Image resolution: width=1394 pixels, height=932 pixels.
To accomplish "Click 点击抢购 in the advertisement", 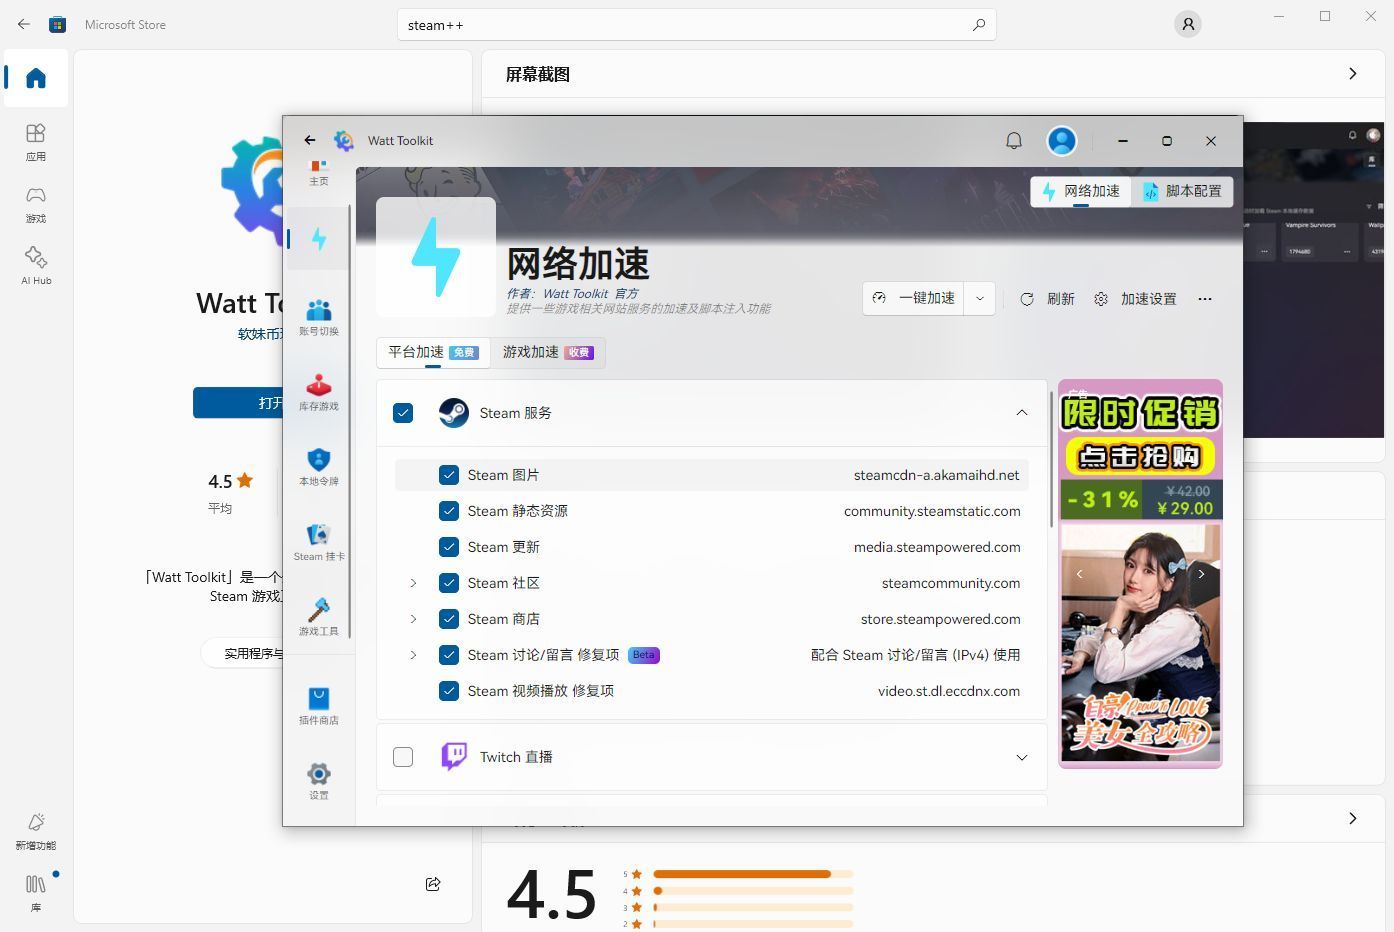I will [x=1140, y=457].
